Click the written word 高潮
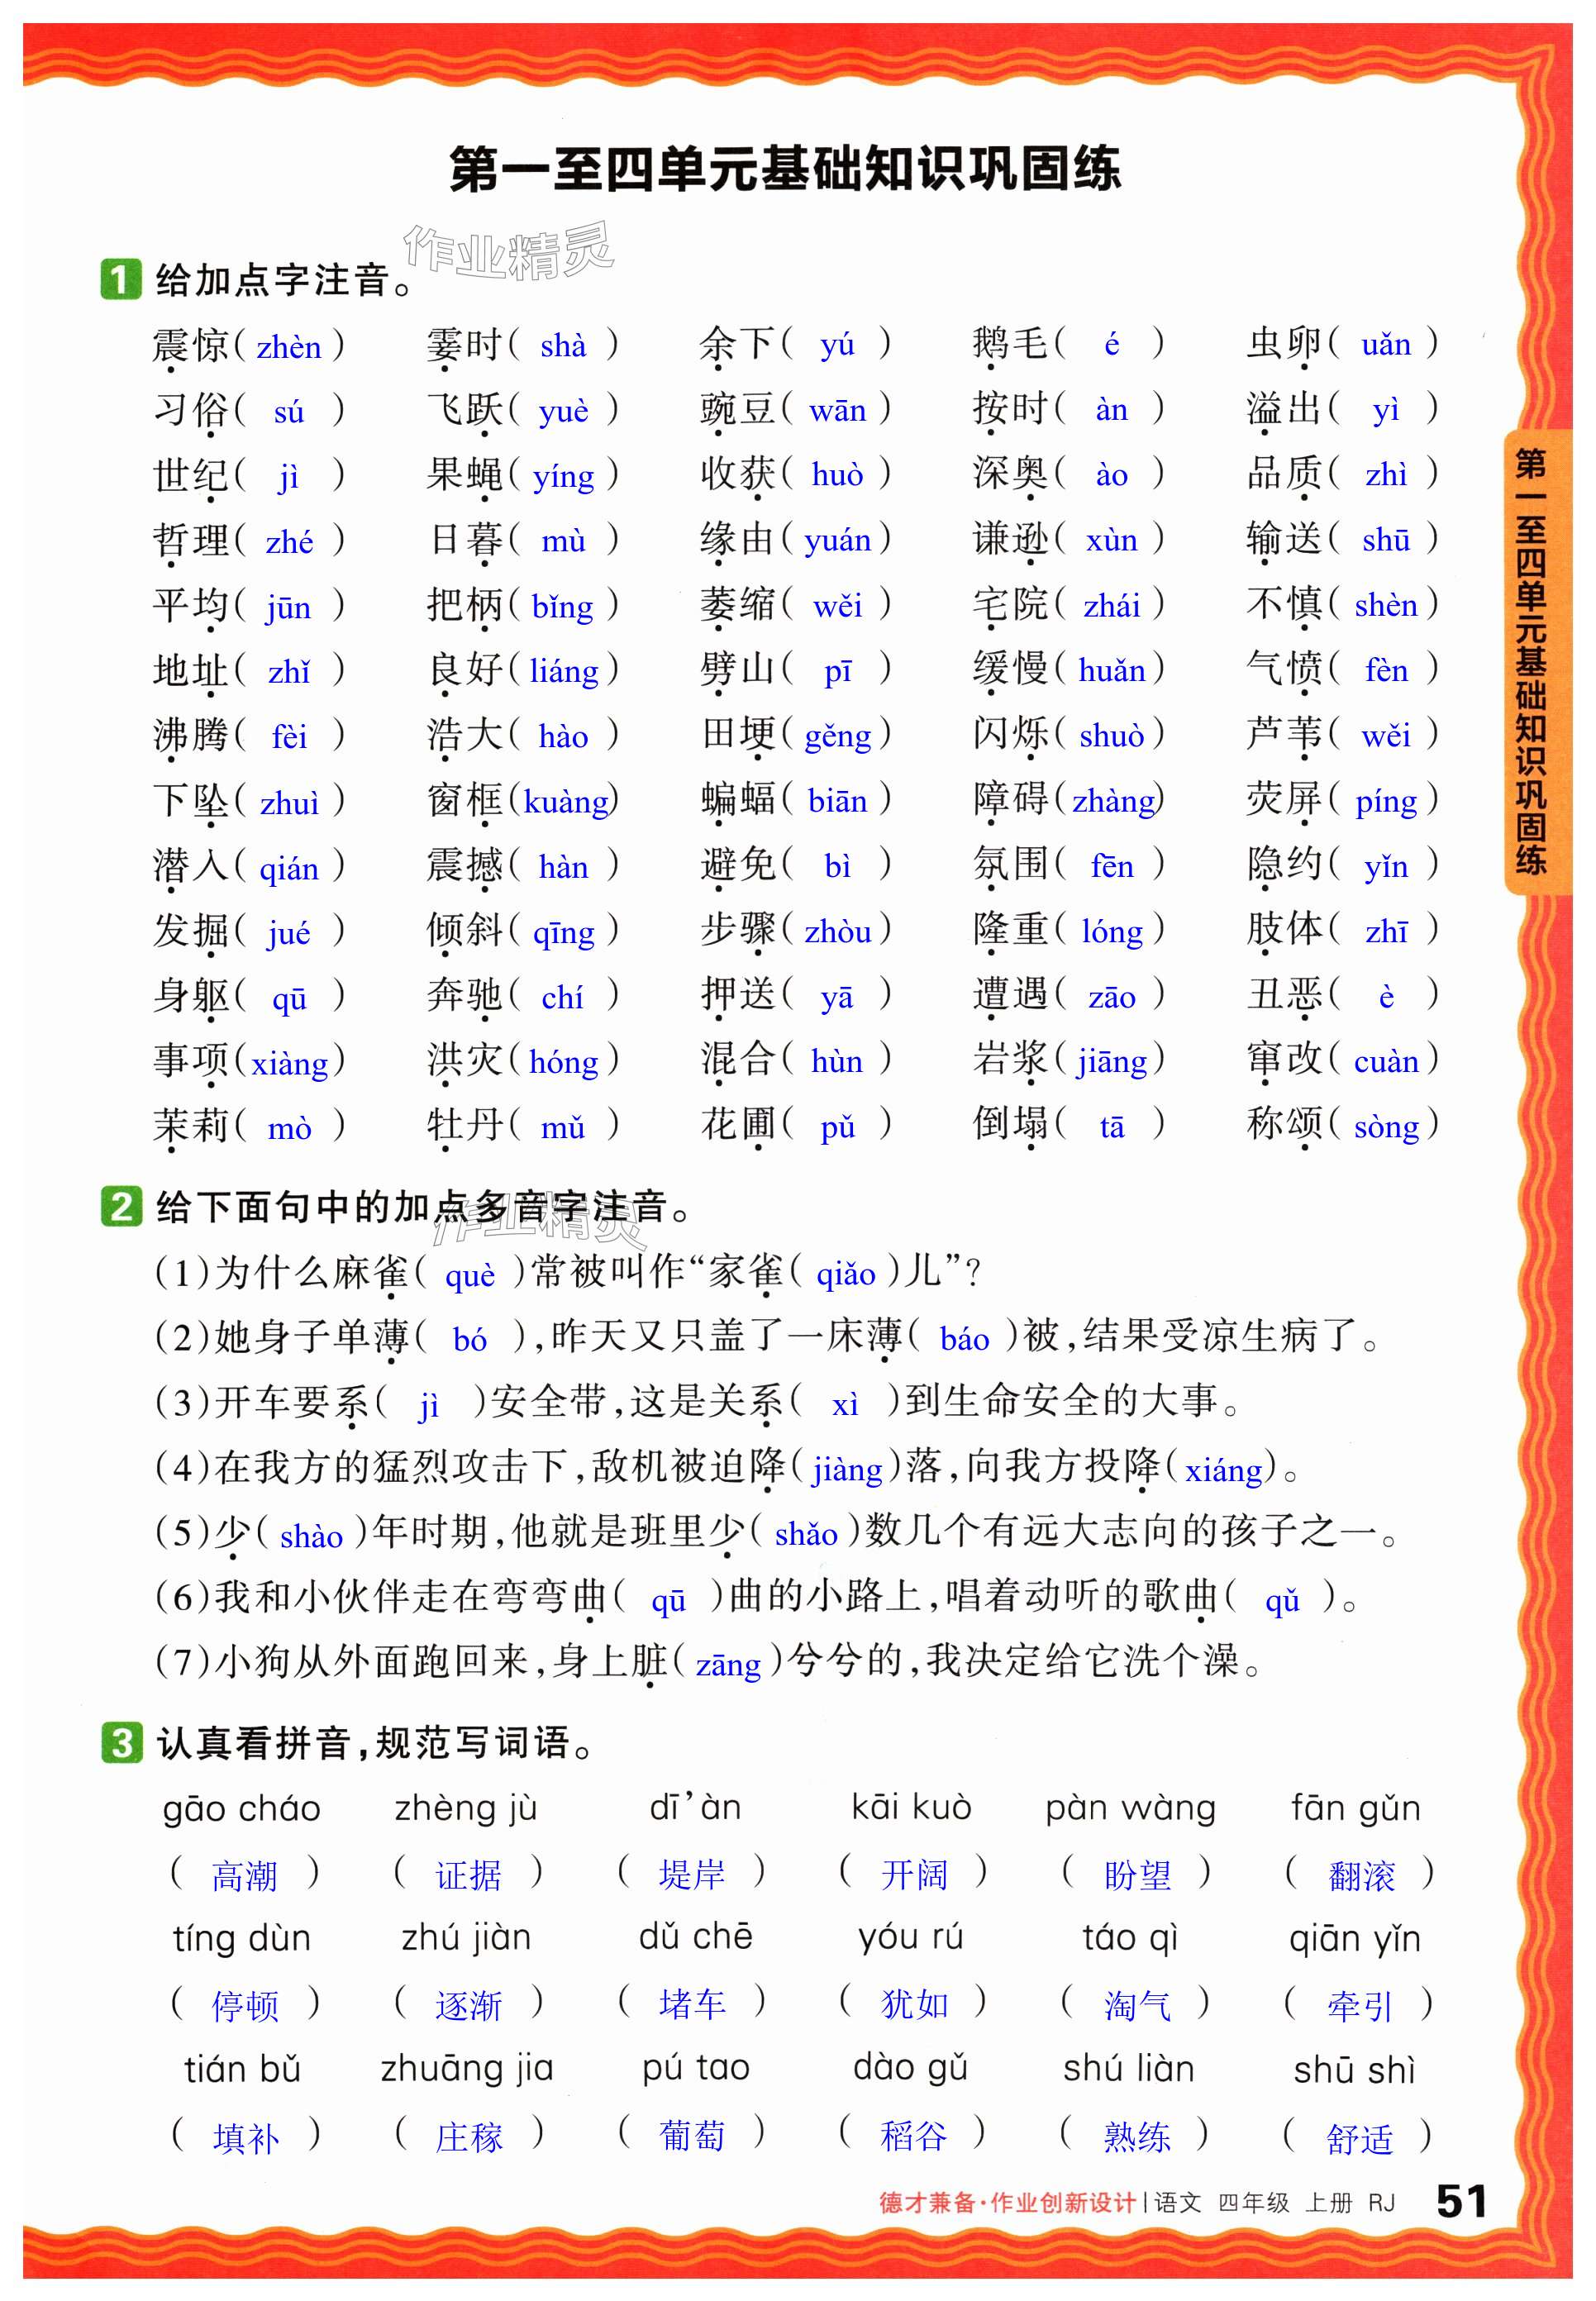The image size is (1596, 2301). [x=245, y=1876]
